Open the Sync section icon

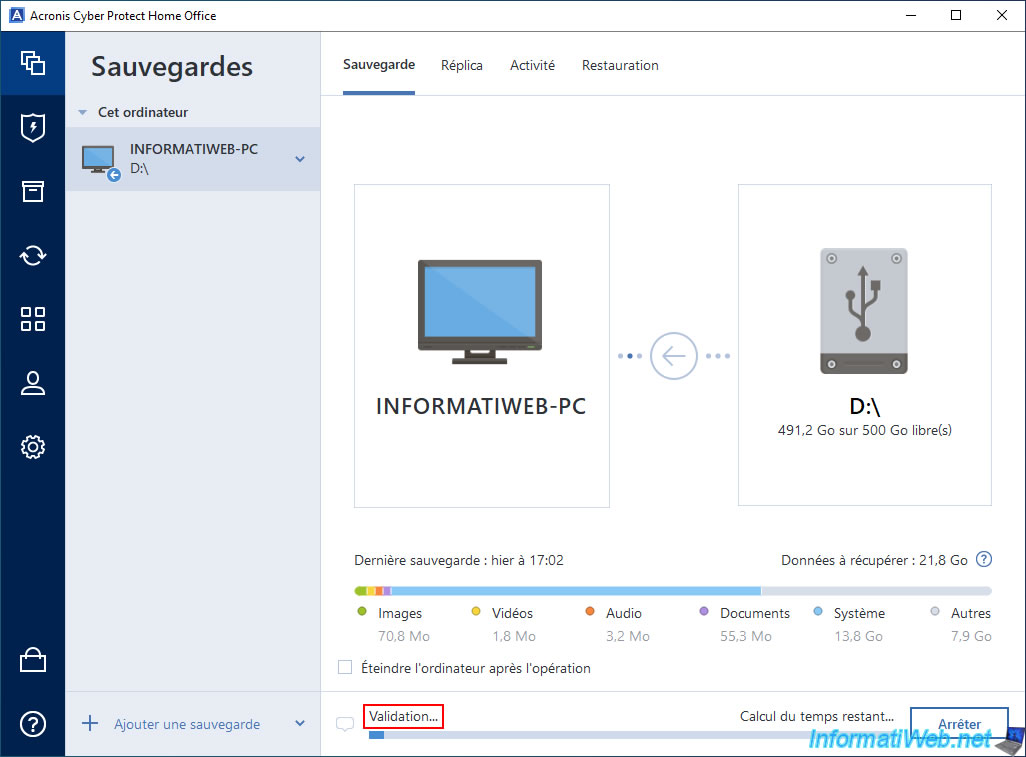click(33, 255)
